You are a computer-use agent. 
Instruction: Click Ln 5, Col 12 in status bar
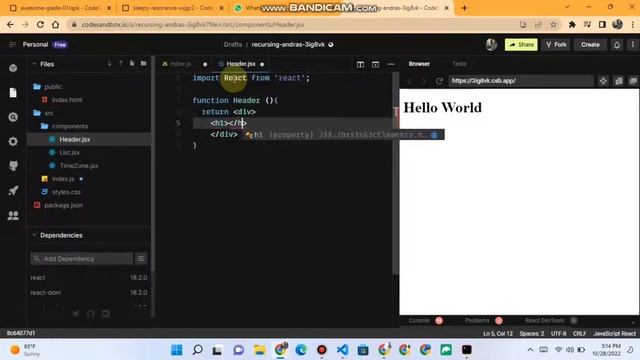point(498,333)
